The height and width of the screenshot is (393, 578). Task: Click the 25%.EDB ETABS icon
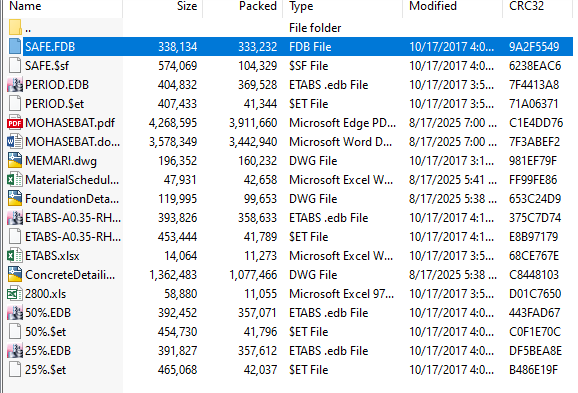coord(15,351)
